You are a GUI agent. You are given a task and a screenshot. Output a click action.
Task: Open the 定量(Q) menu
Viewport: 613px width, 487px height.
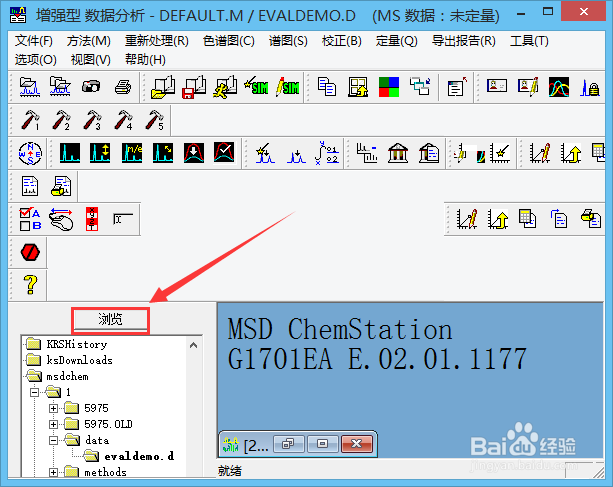[x=396, y=41]
